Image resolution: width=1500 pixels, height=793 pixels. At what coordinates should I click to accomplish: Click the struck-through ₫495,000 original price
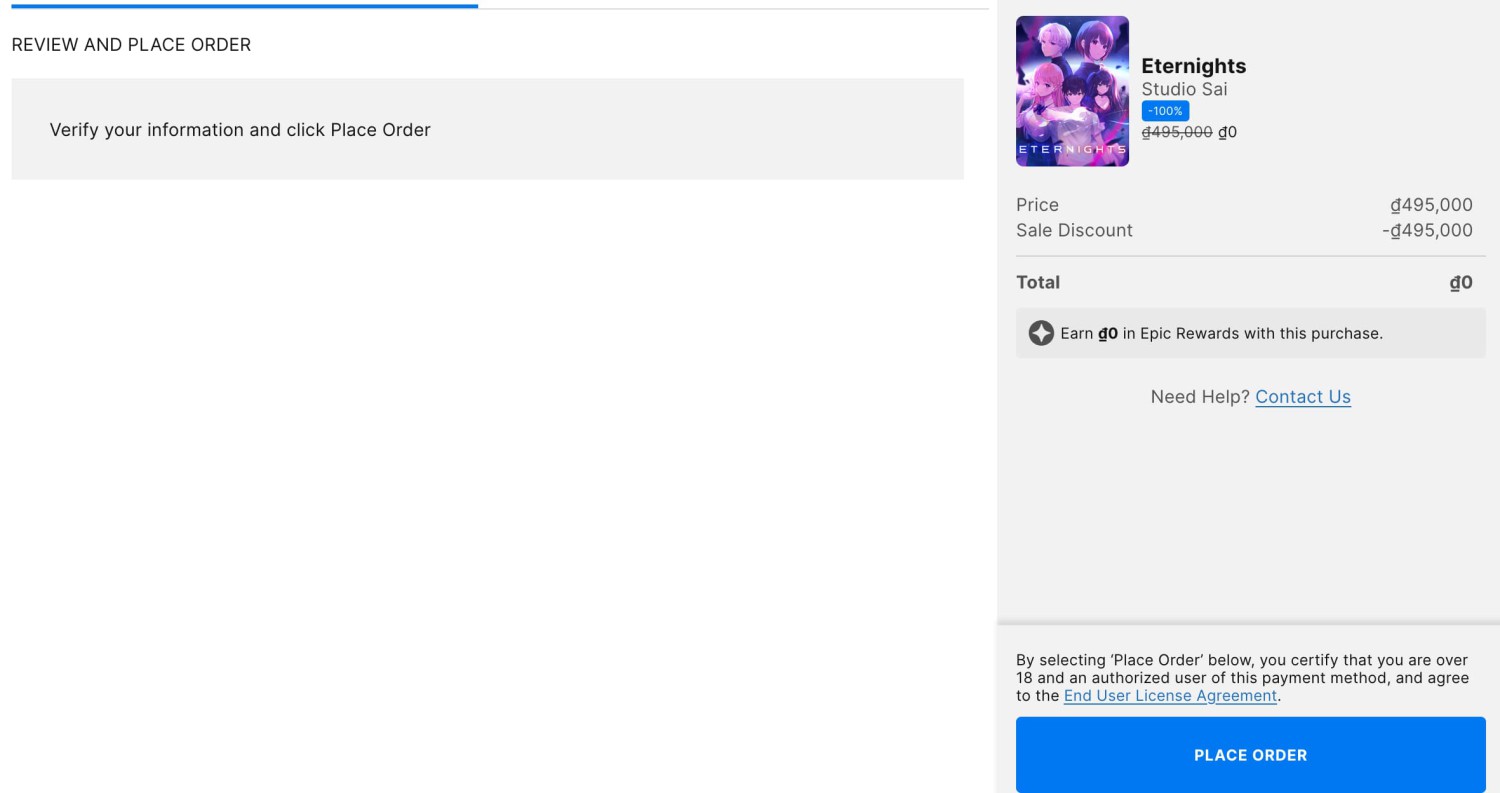pyautogui.click(x=1177, y=132)
